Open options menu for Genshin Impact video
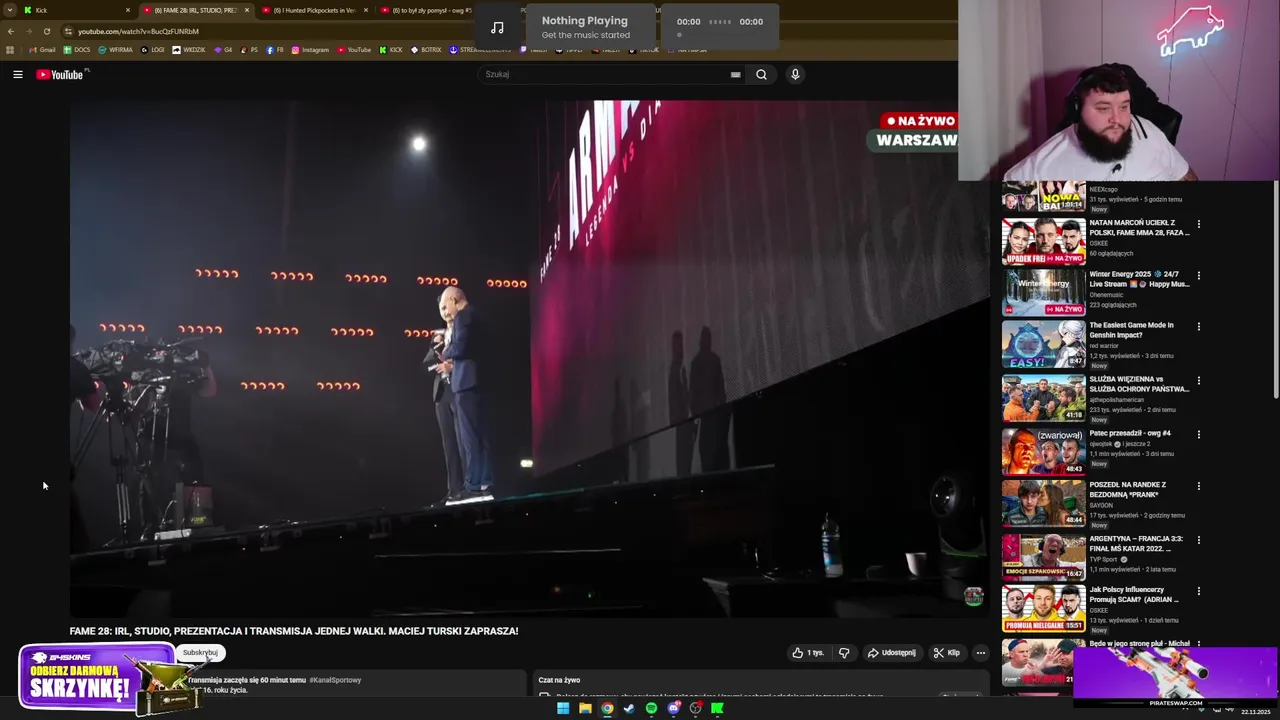The width and height of the screenshot is (1280, 720). point(1199,326)
